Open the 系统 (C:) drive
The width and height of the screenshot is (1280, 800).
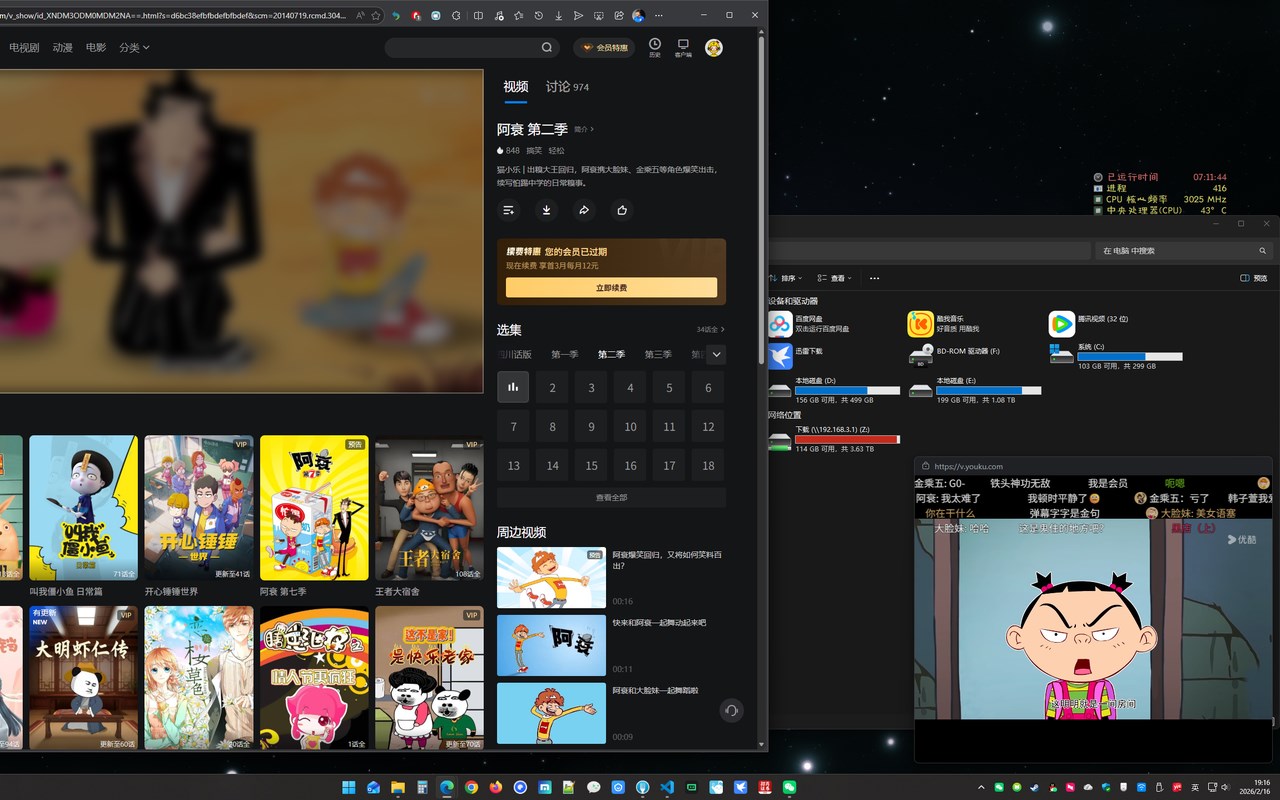click(1116, 356)
